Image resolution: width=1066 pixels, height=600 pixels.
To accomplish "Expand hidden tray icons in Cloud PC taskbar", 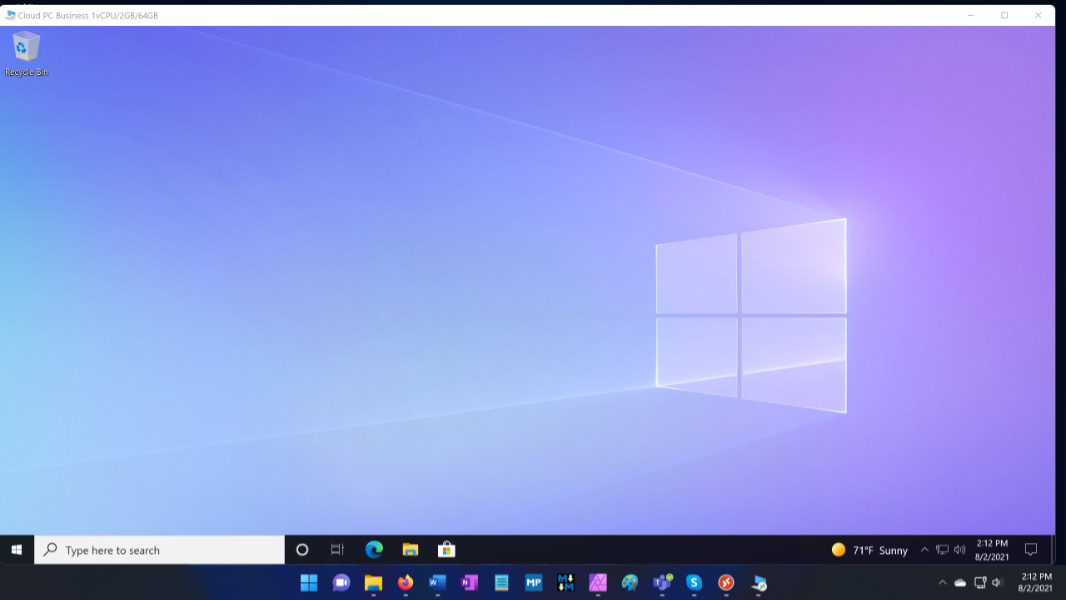I will coord(924,550).
